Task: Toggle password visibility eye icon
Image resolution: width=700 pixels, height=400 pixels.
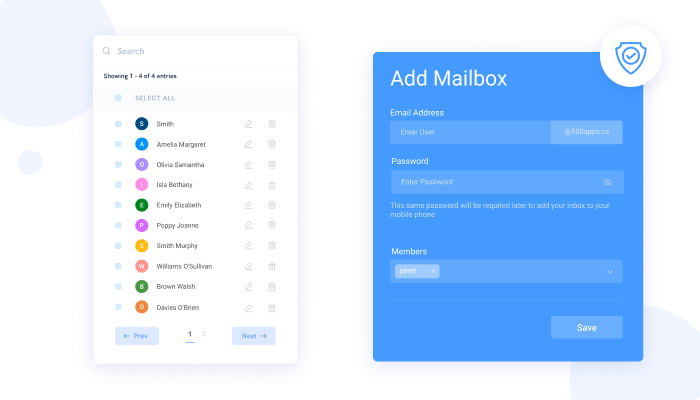Action: coord(607,182)
